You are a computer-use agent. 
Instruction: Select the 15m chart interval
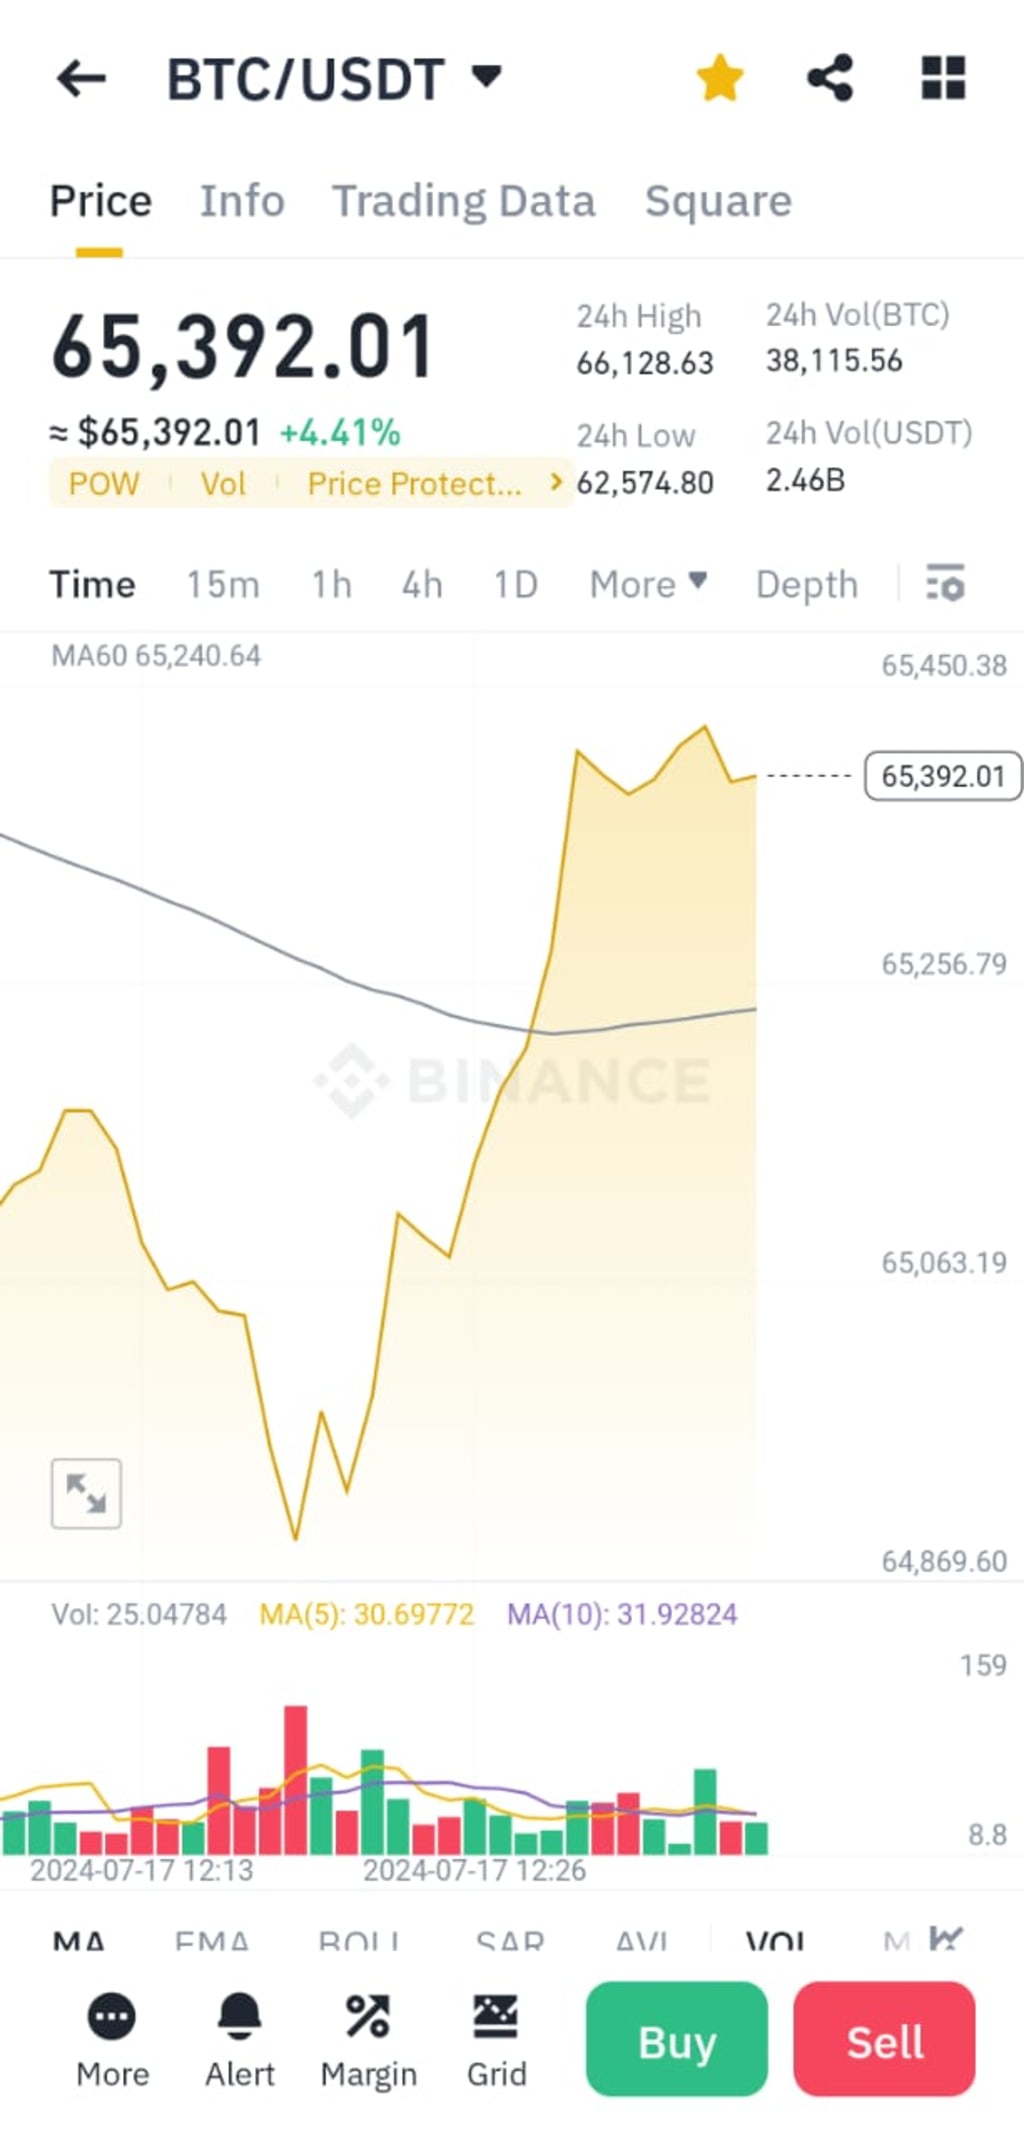pos(223,584)
